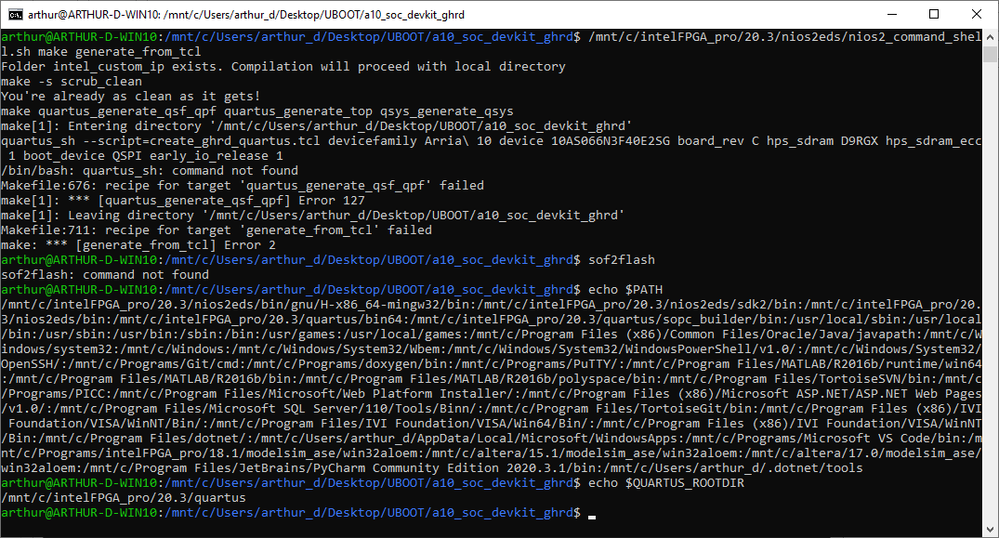
Task: Click 'make[1]: Entering directory' line
Action: coord(316,126)
